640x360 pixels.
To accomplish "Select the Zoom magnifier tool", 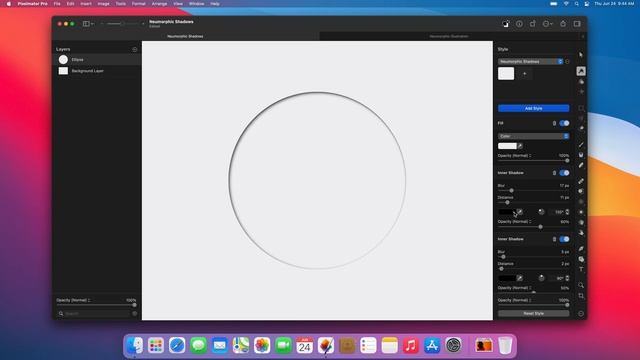I will (x=581, y=285).
